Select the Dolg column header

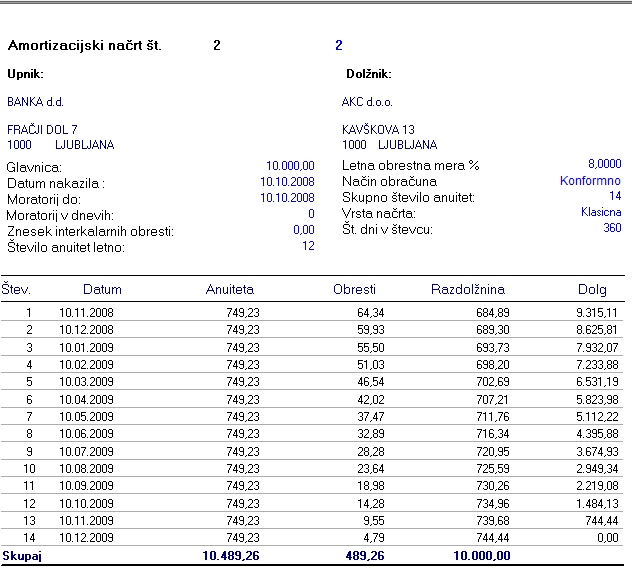coord(592,290)
